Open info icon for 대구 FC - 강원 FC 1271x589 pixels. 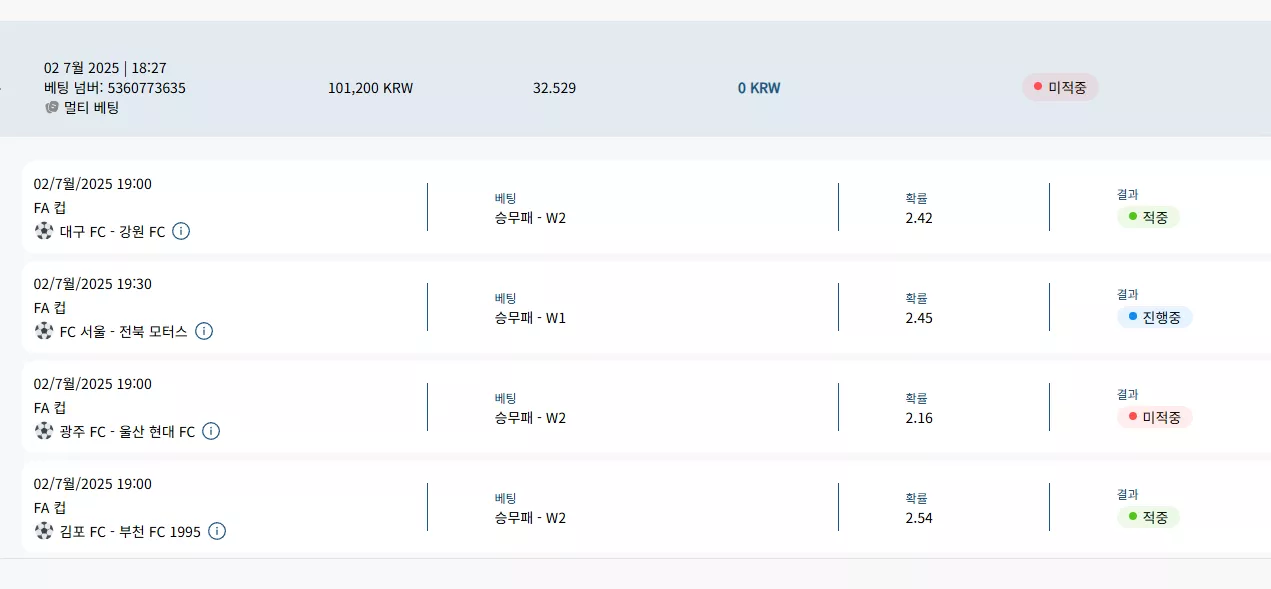(181, 231)
